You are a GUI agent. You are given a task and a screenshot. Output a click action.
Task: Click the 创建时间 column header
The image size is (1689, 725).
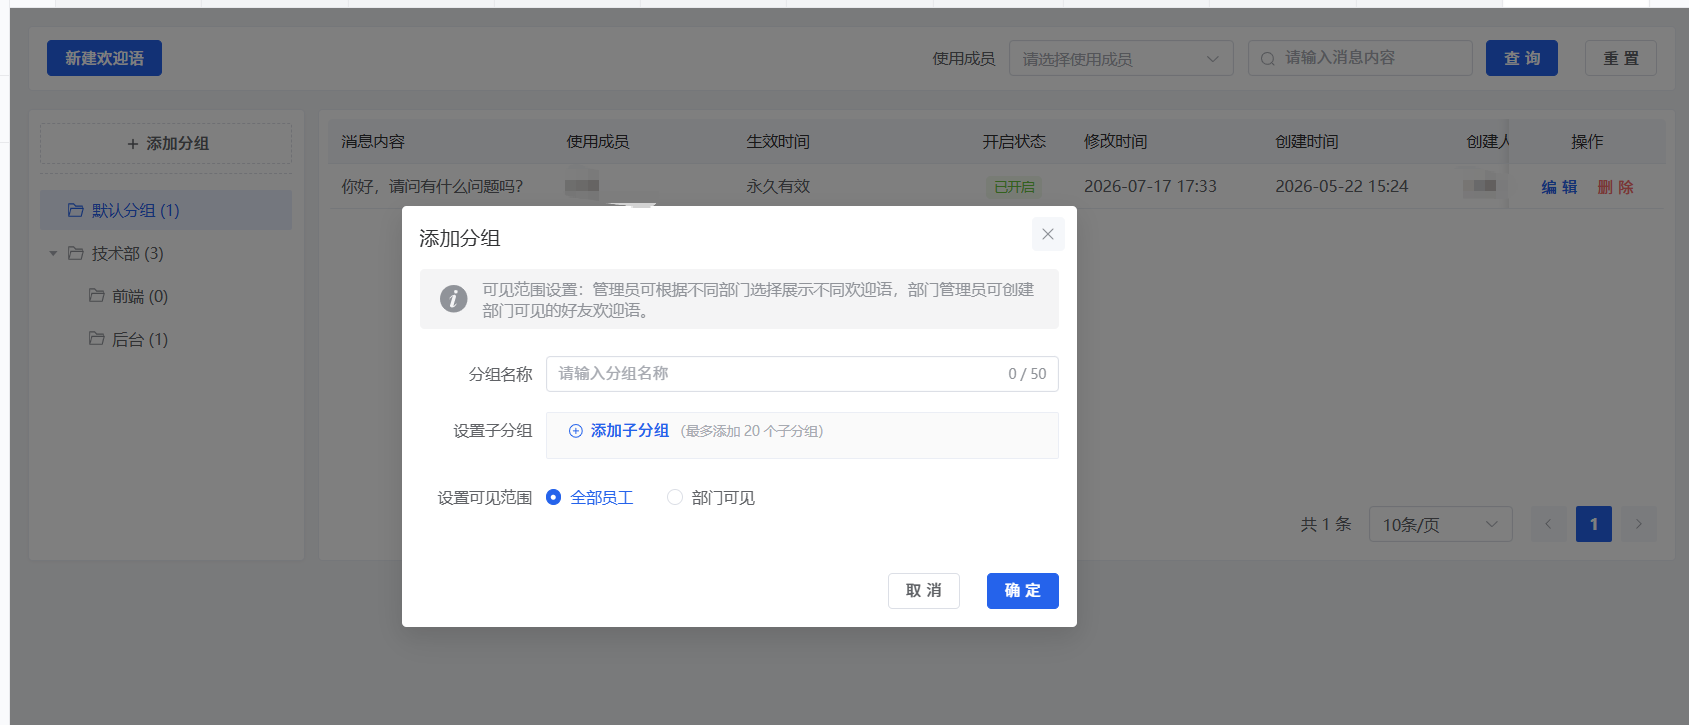pyautogui.click(x=1307, y=142)
